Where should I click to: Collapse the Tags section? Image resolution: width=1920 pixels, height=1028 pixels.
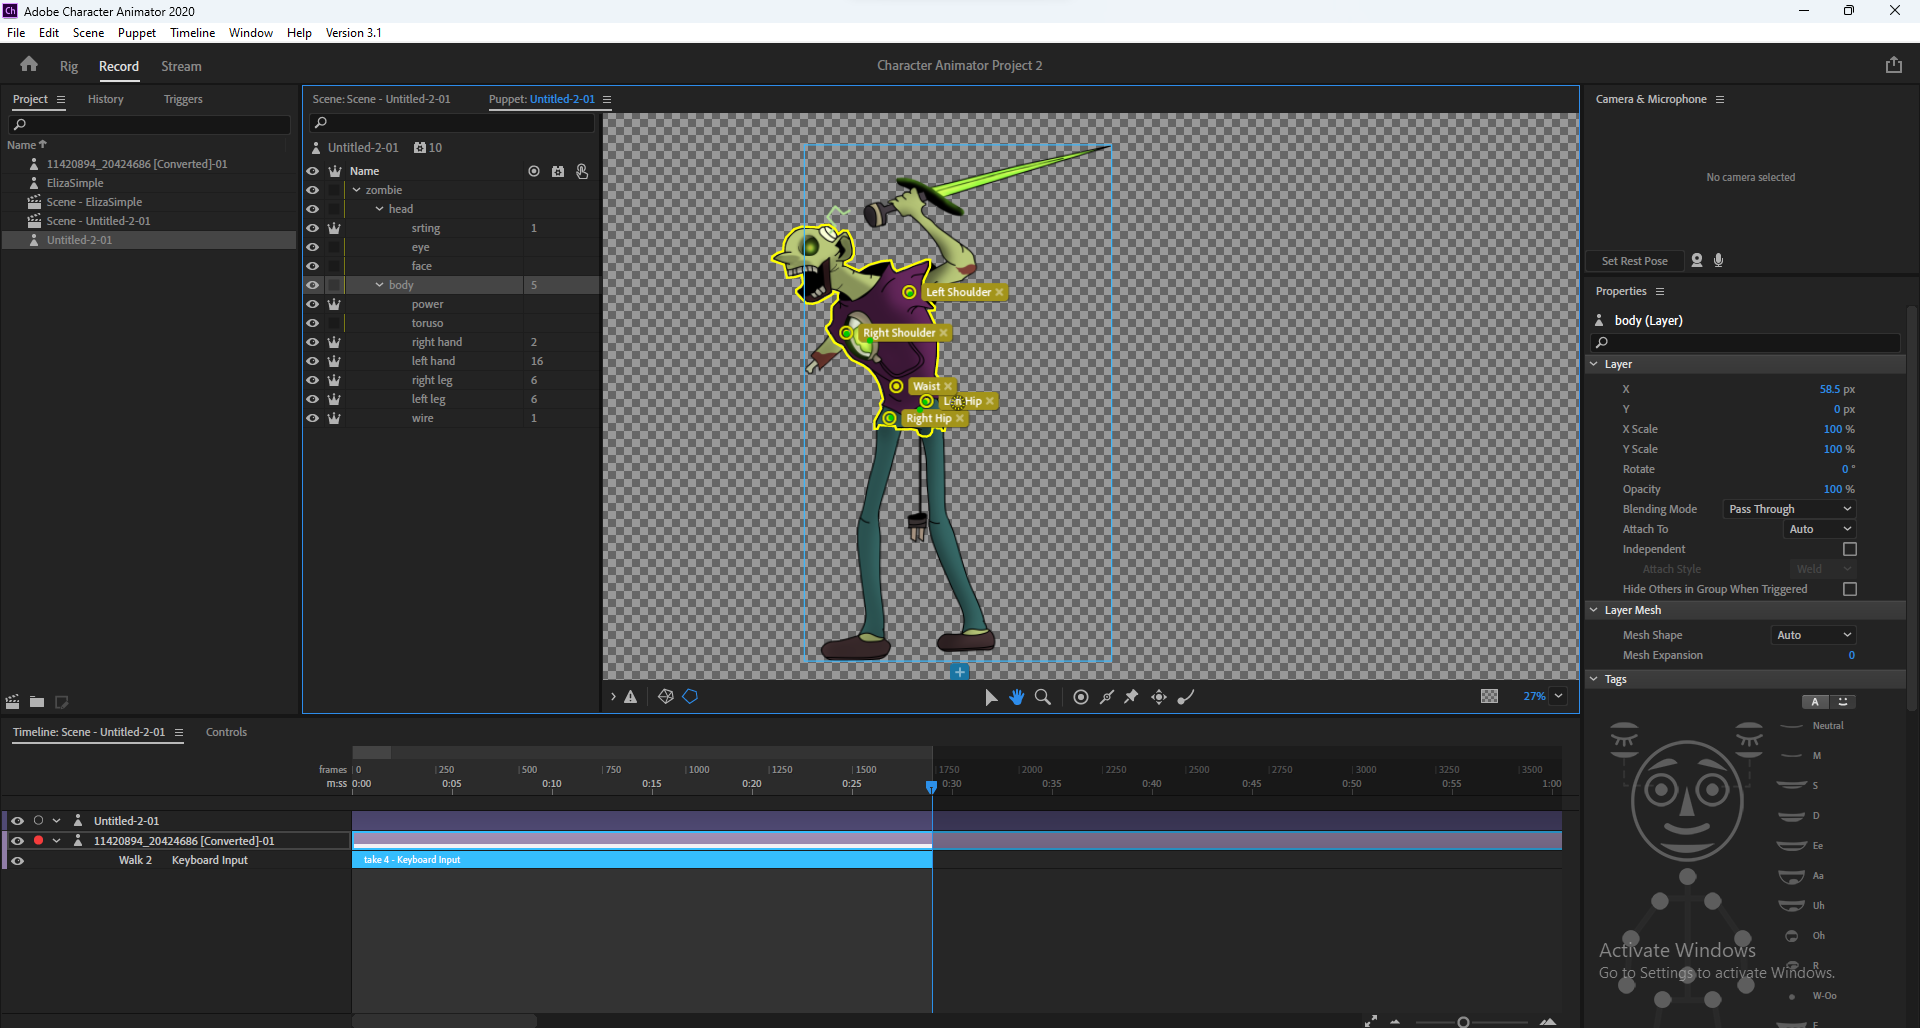1594,679
